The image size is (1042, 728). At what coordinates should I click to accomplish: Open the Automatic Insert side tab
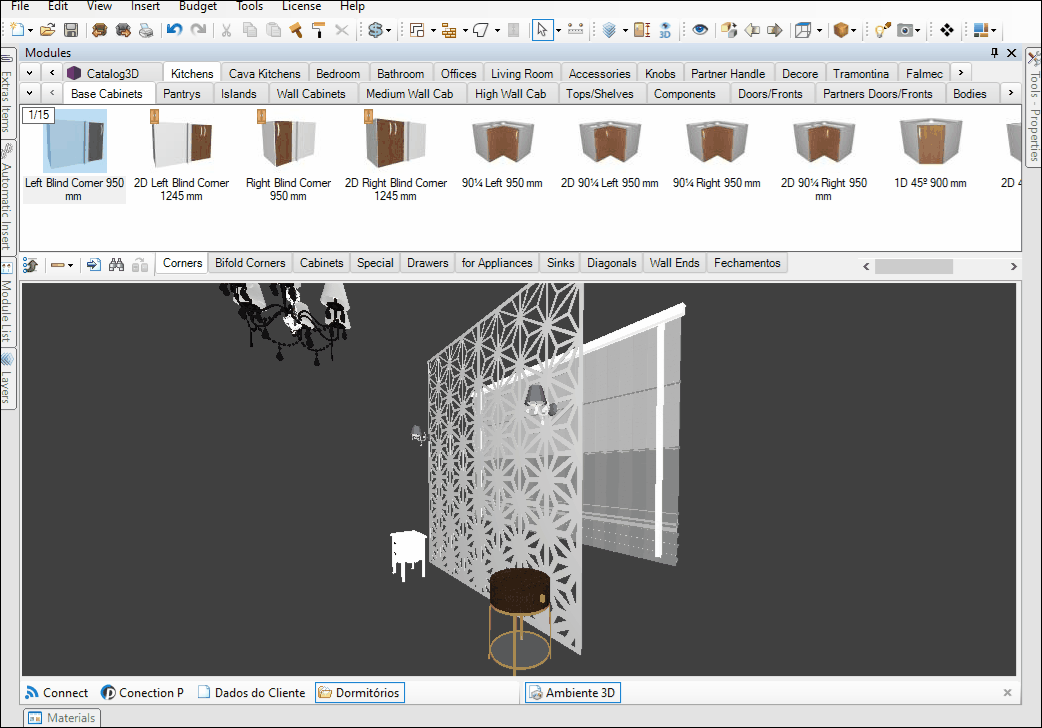point(6,196)
